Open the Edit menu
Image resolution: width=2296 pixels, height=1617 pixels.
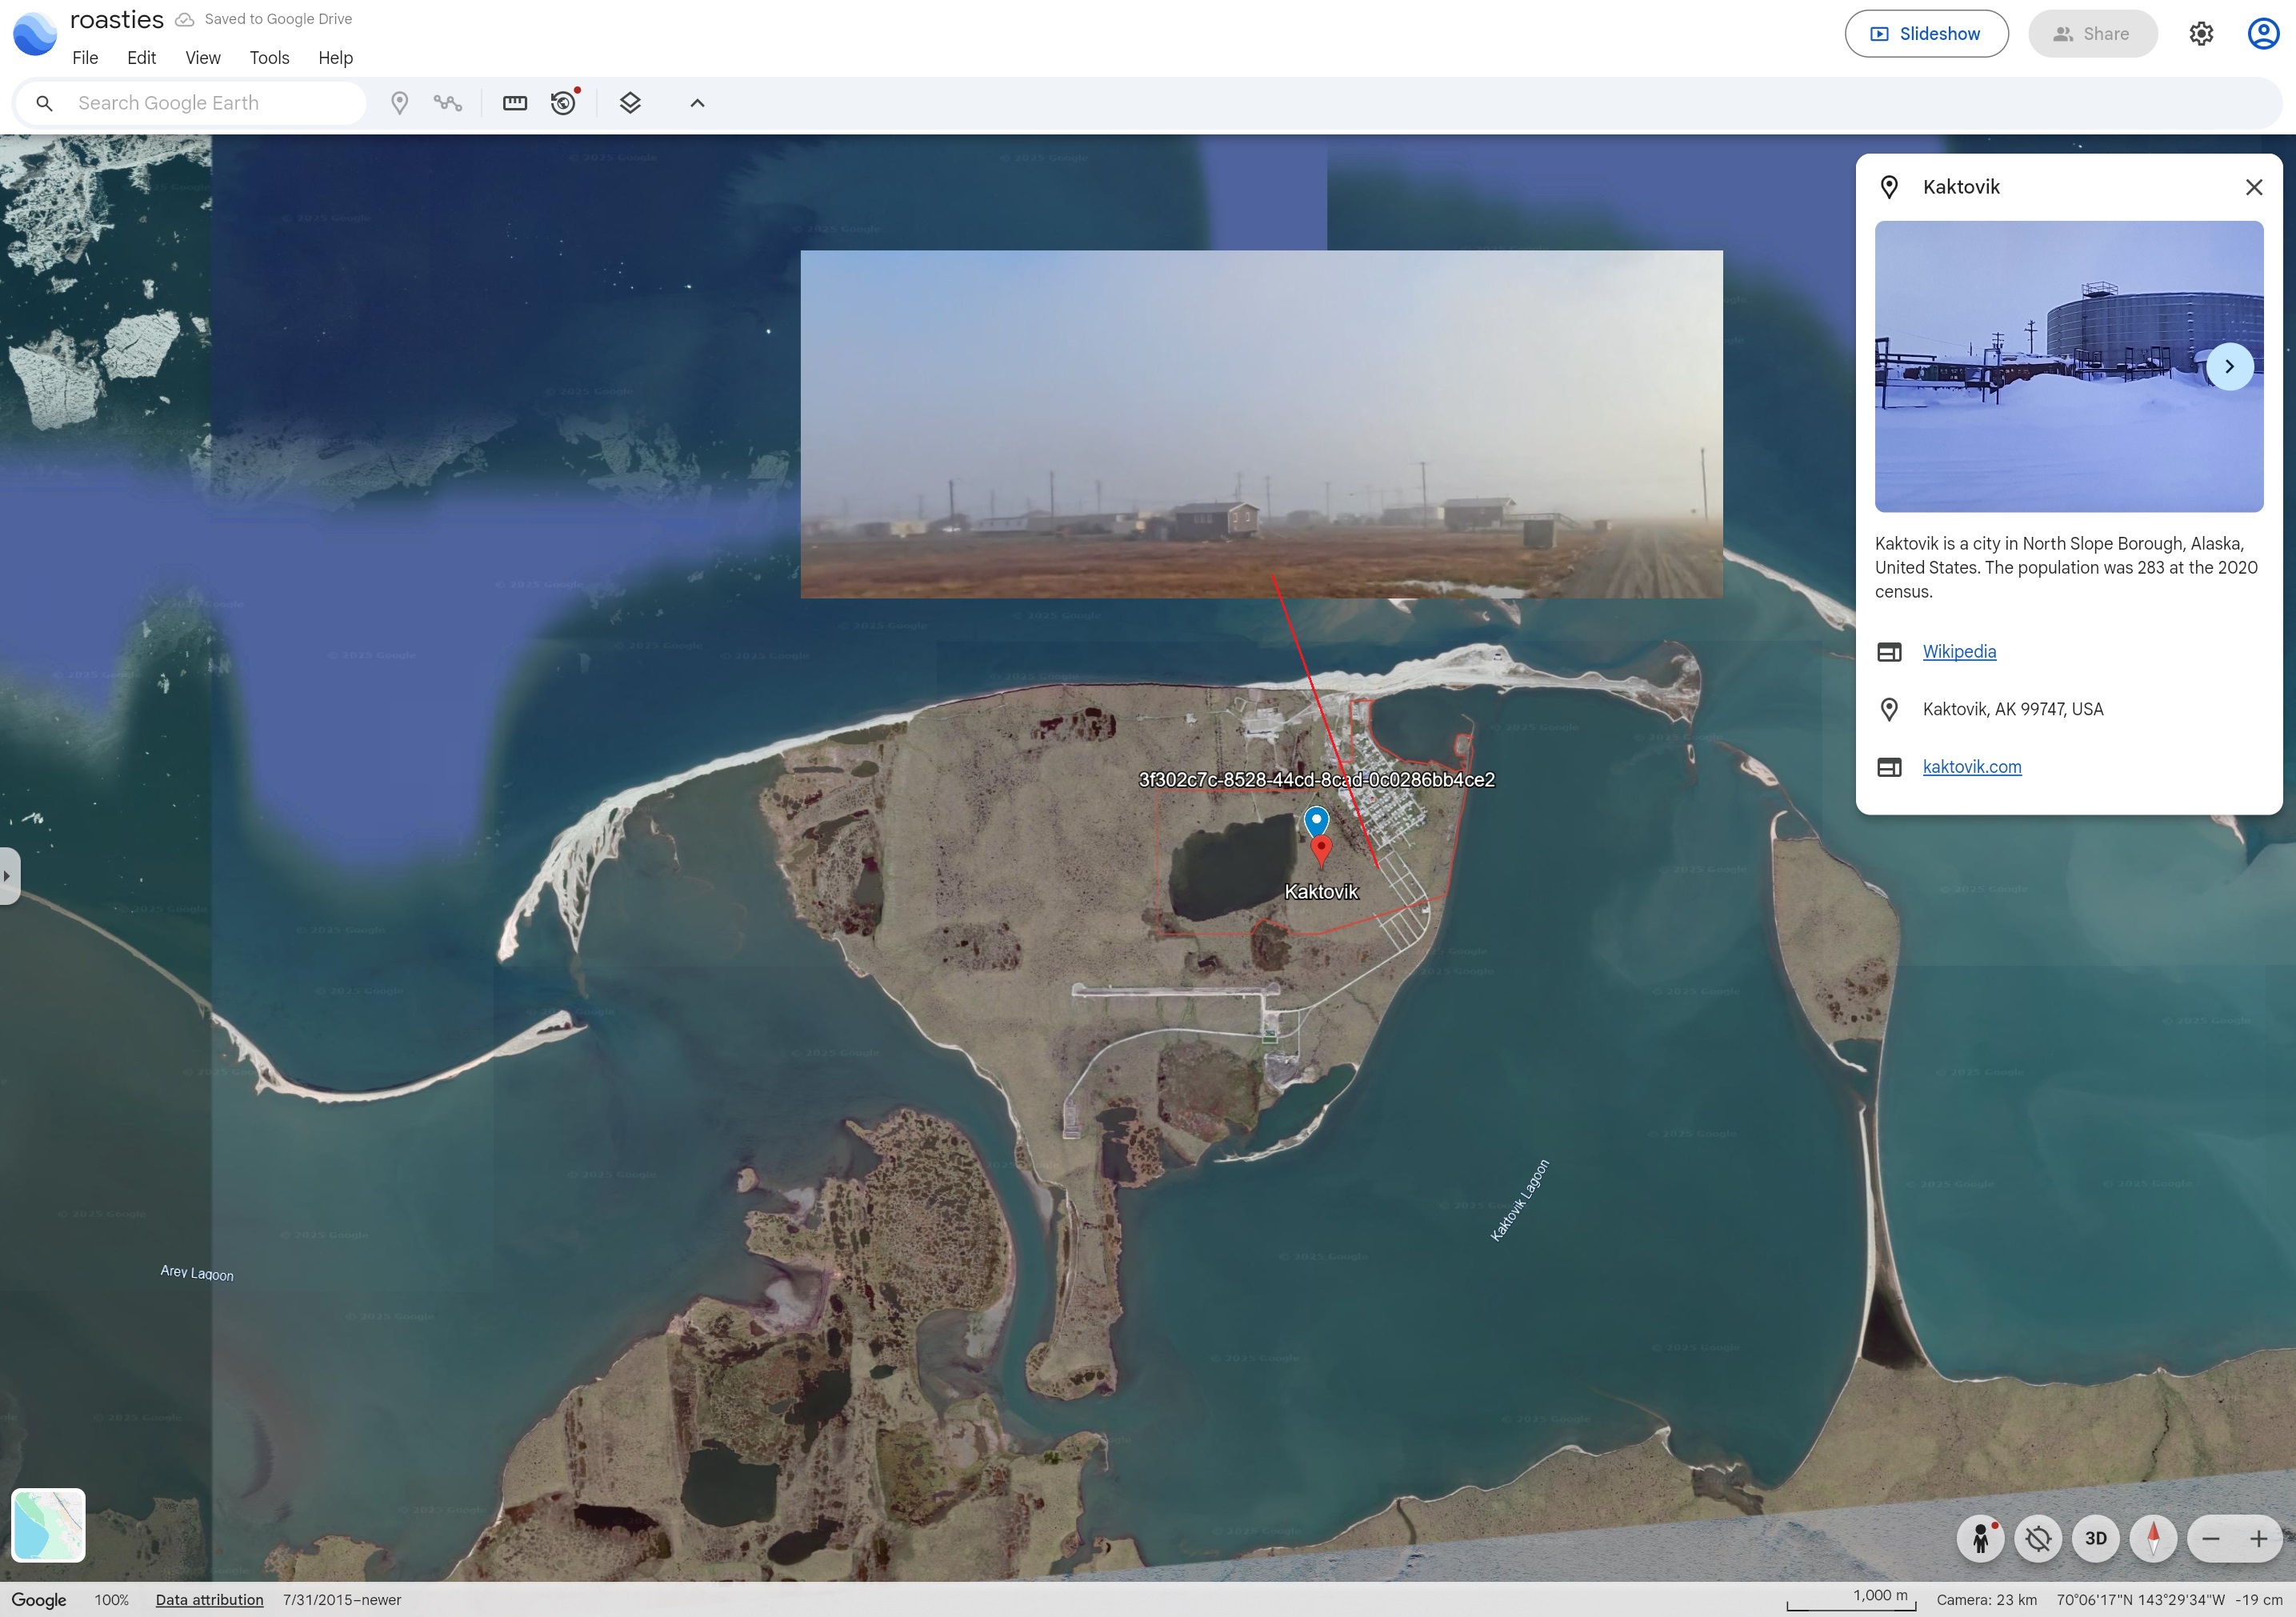141,58
